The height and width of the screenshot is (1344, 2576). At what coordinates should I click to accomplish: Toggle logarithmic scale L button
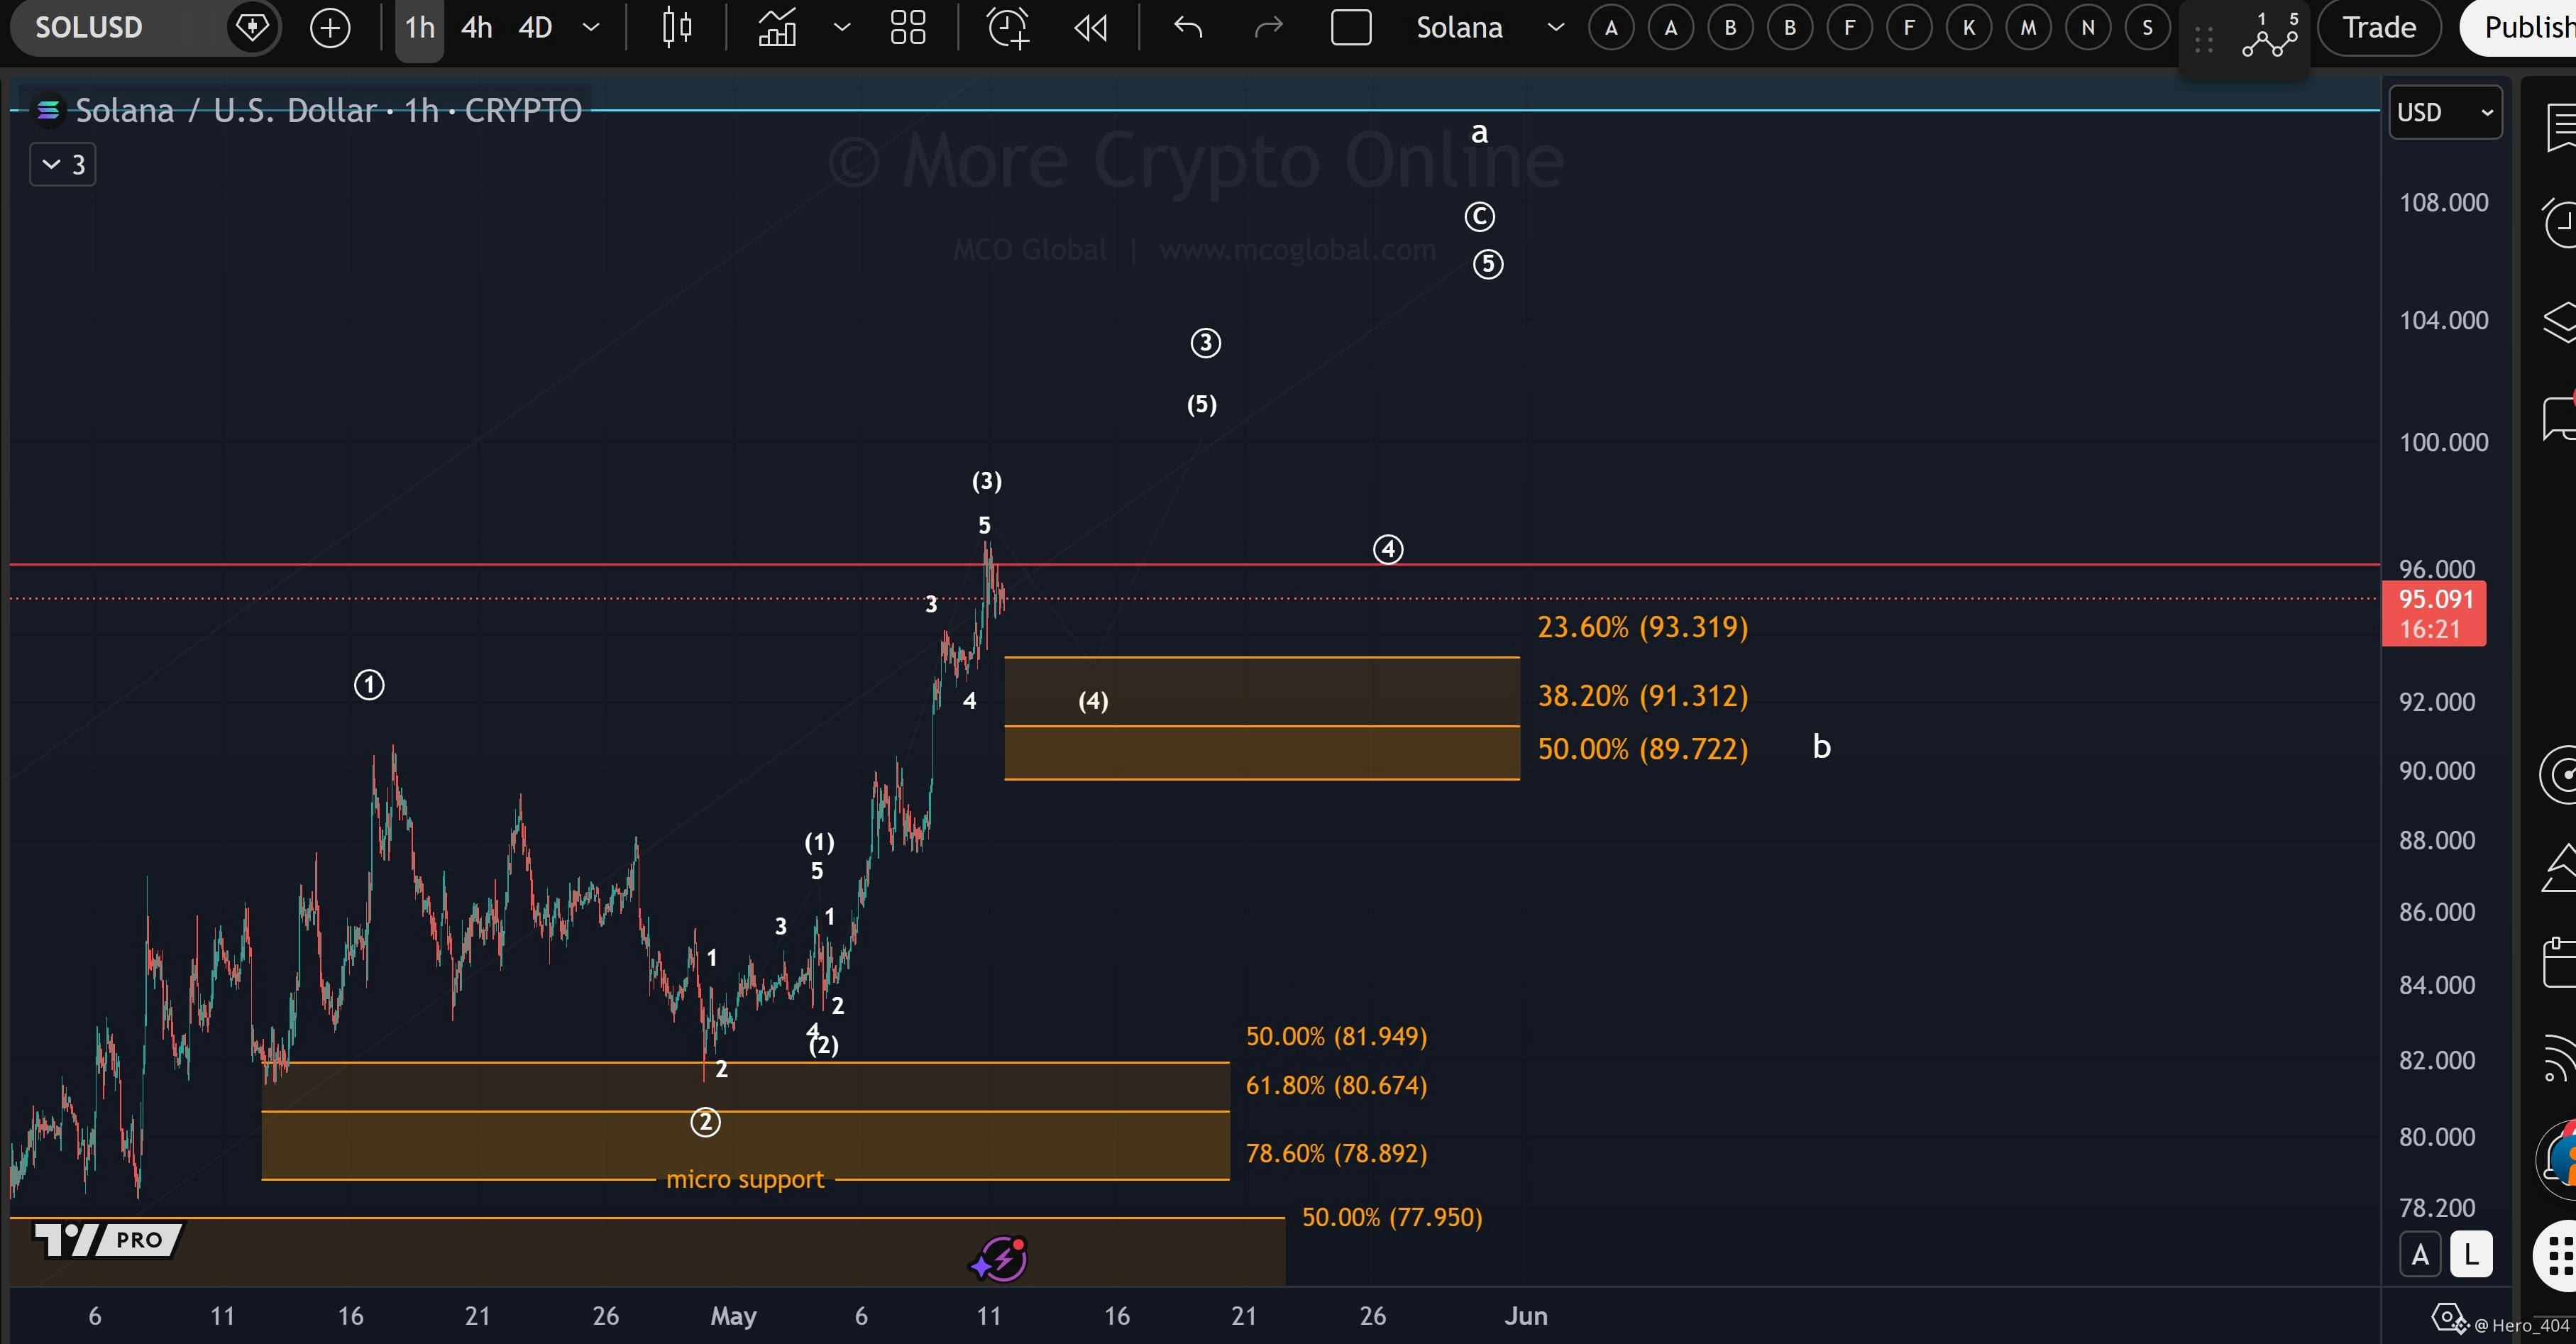point(2471,1254)
